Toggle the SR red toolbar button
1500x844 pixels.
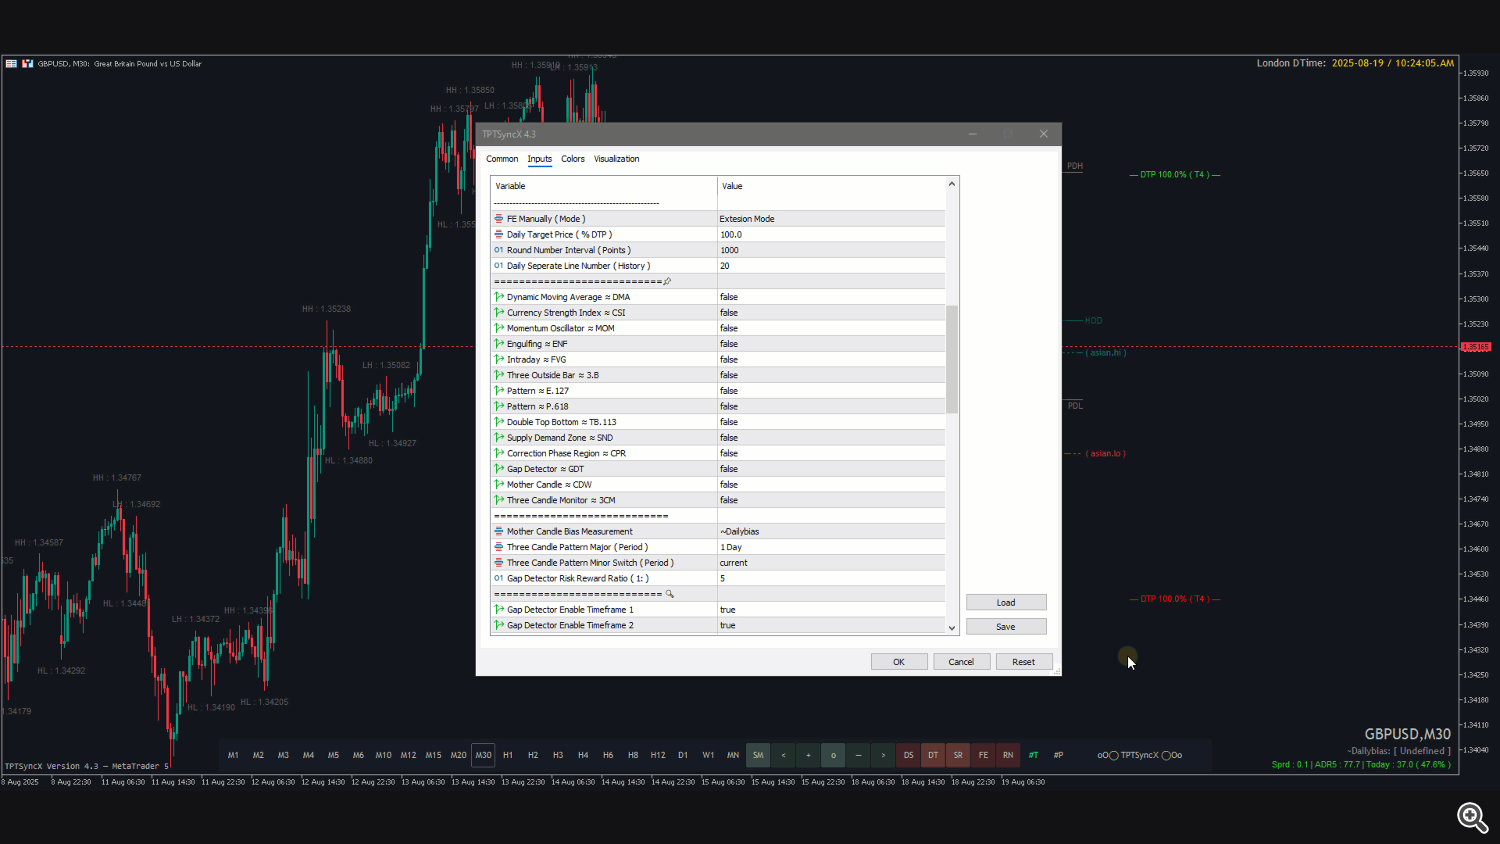point(958,755)
